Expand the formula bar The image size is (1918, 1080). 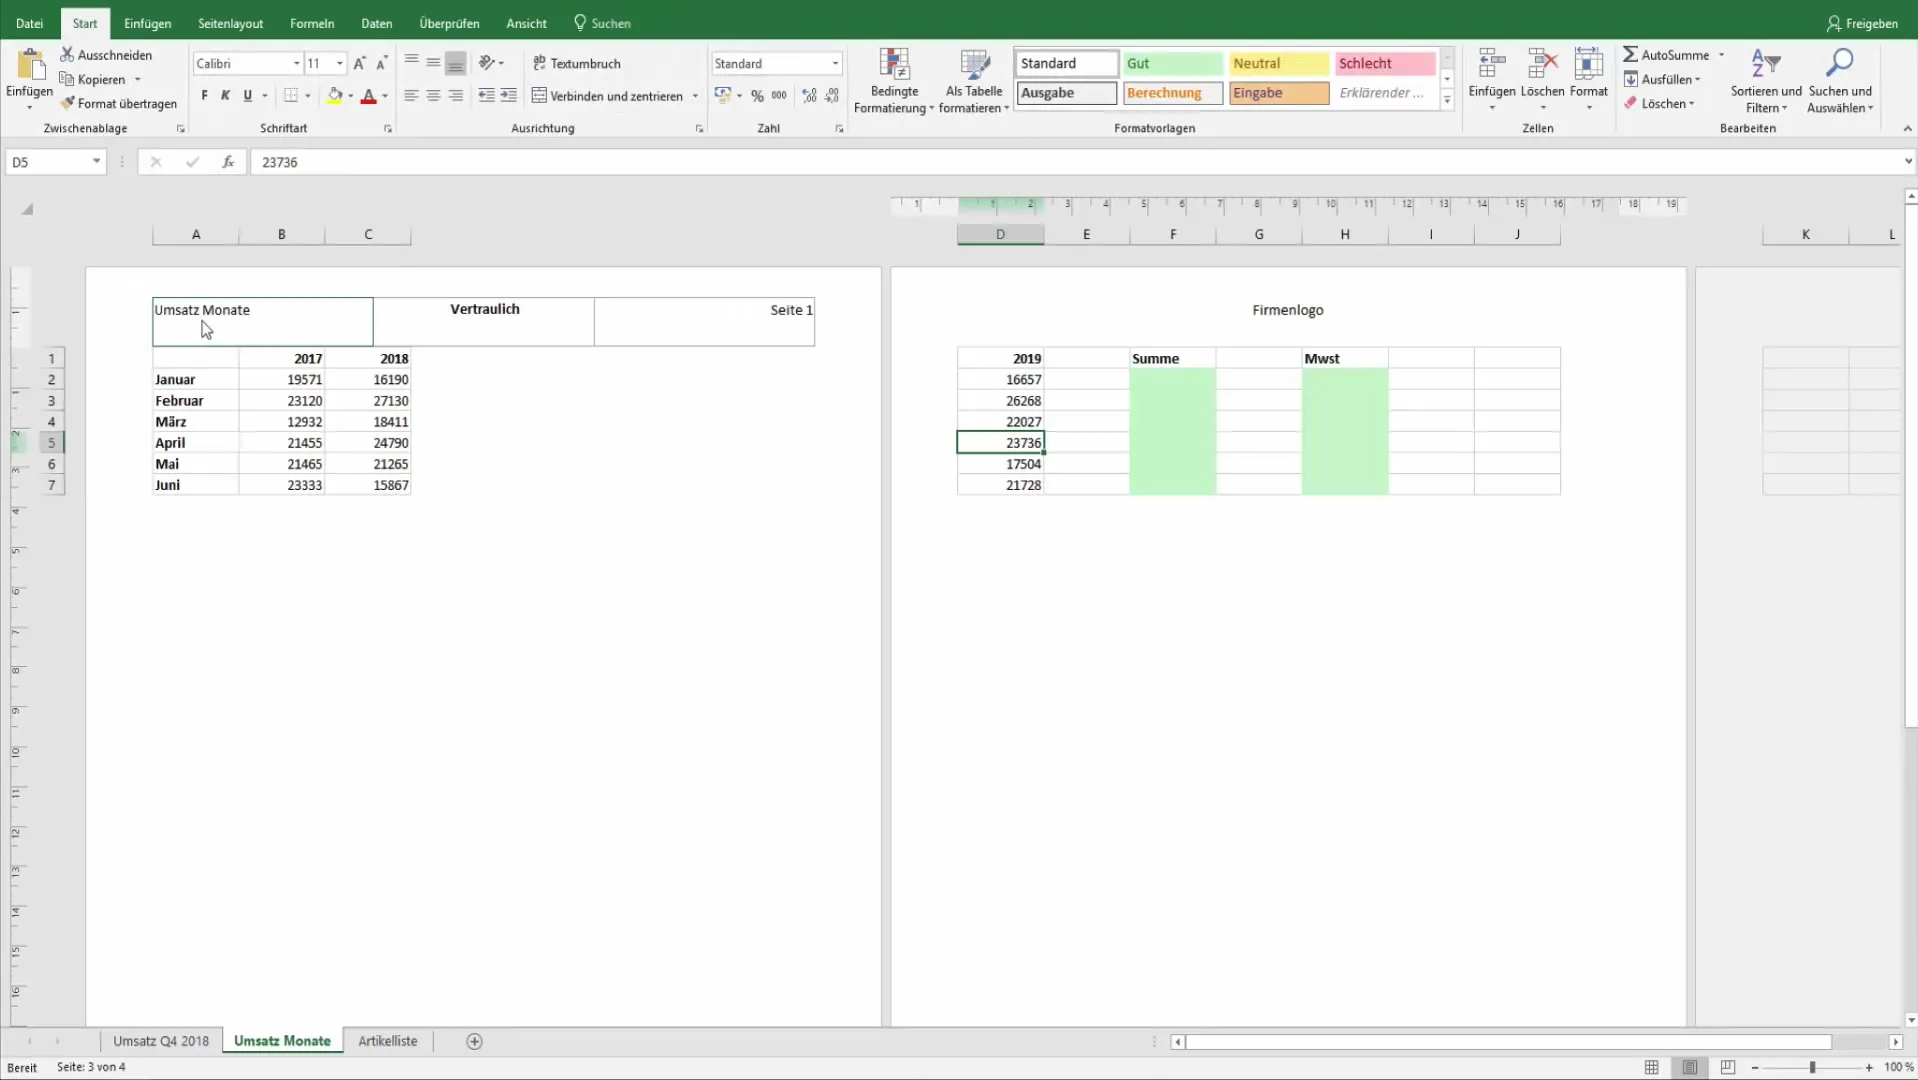(1907, 161)
